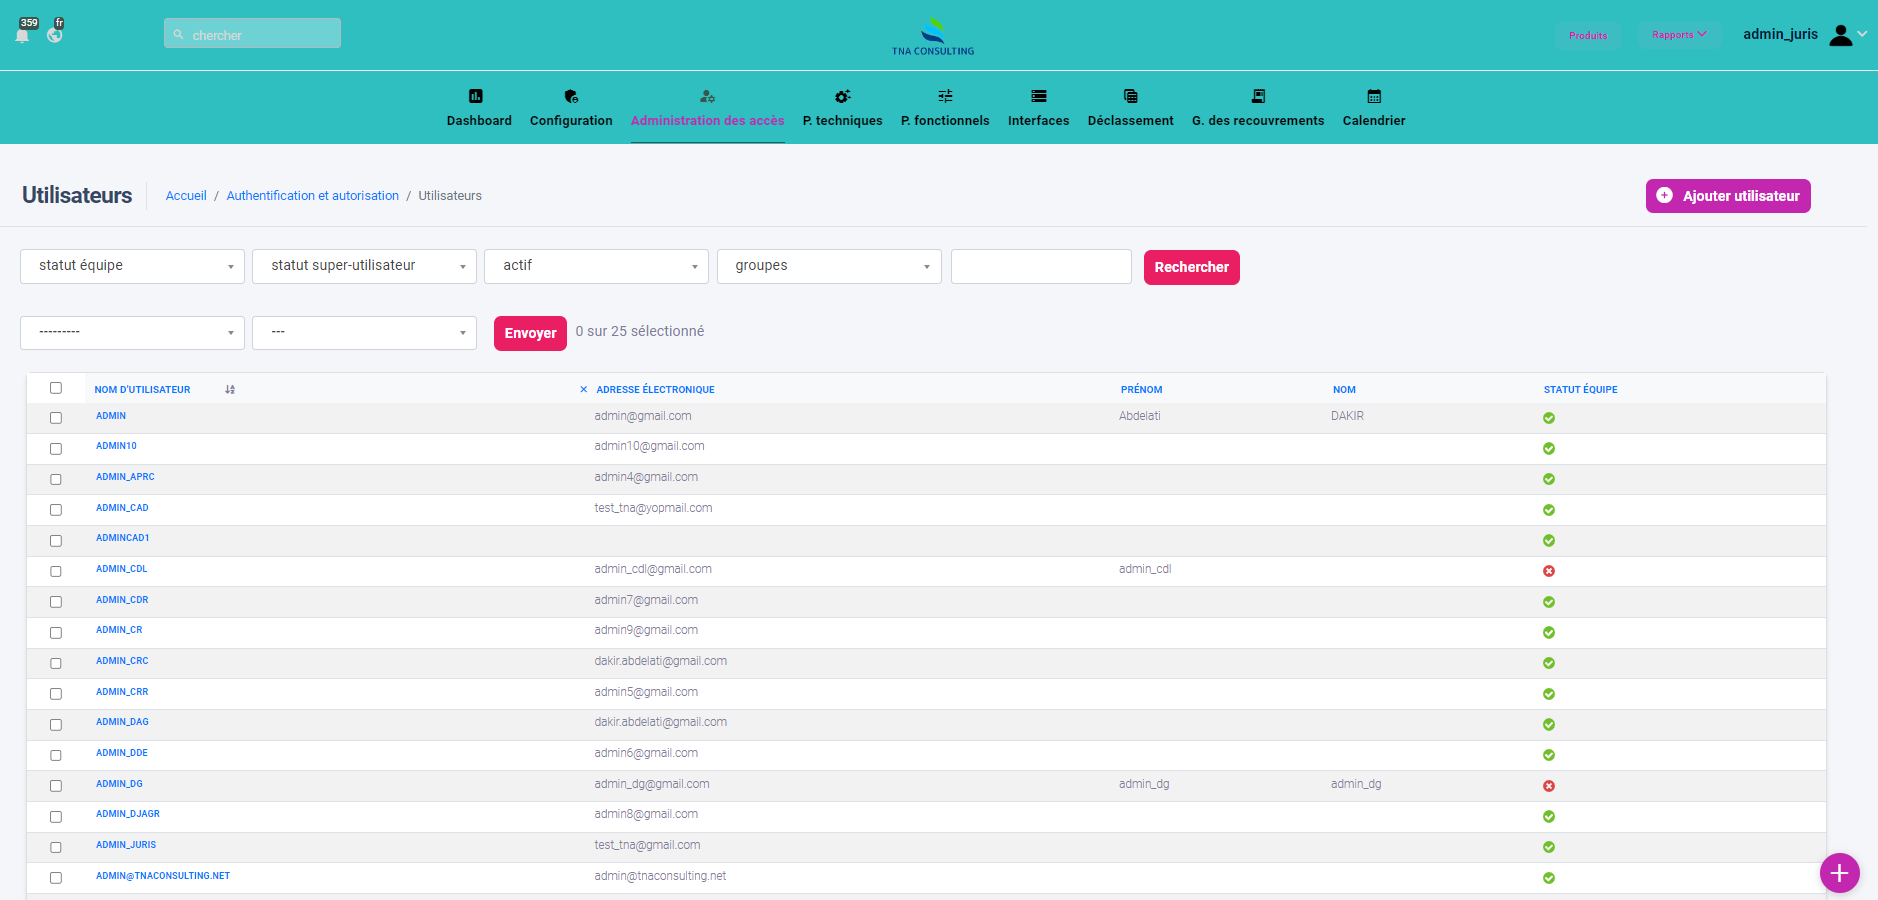Click the sort icon beside Nom d'utilisateur
1878x900 pixels.
(230, 390)
